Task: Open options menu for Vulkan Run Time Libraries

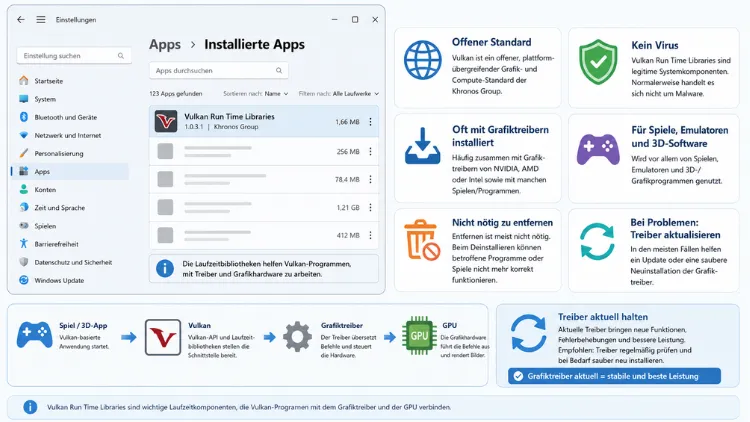Action: [370, 122]
